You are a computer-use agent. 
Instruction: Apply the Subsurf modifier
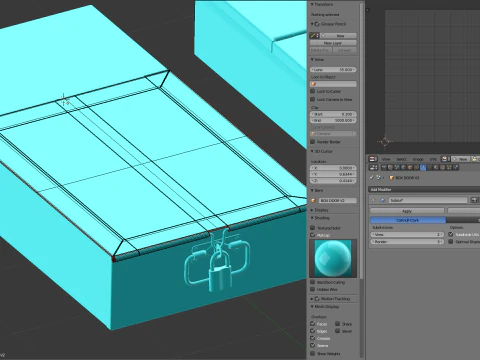point(407,211)
